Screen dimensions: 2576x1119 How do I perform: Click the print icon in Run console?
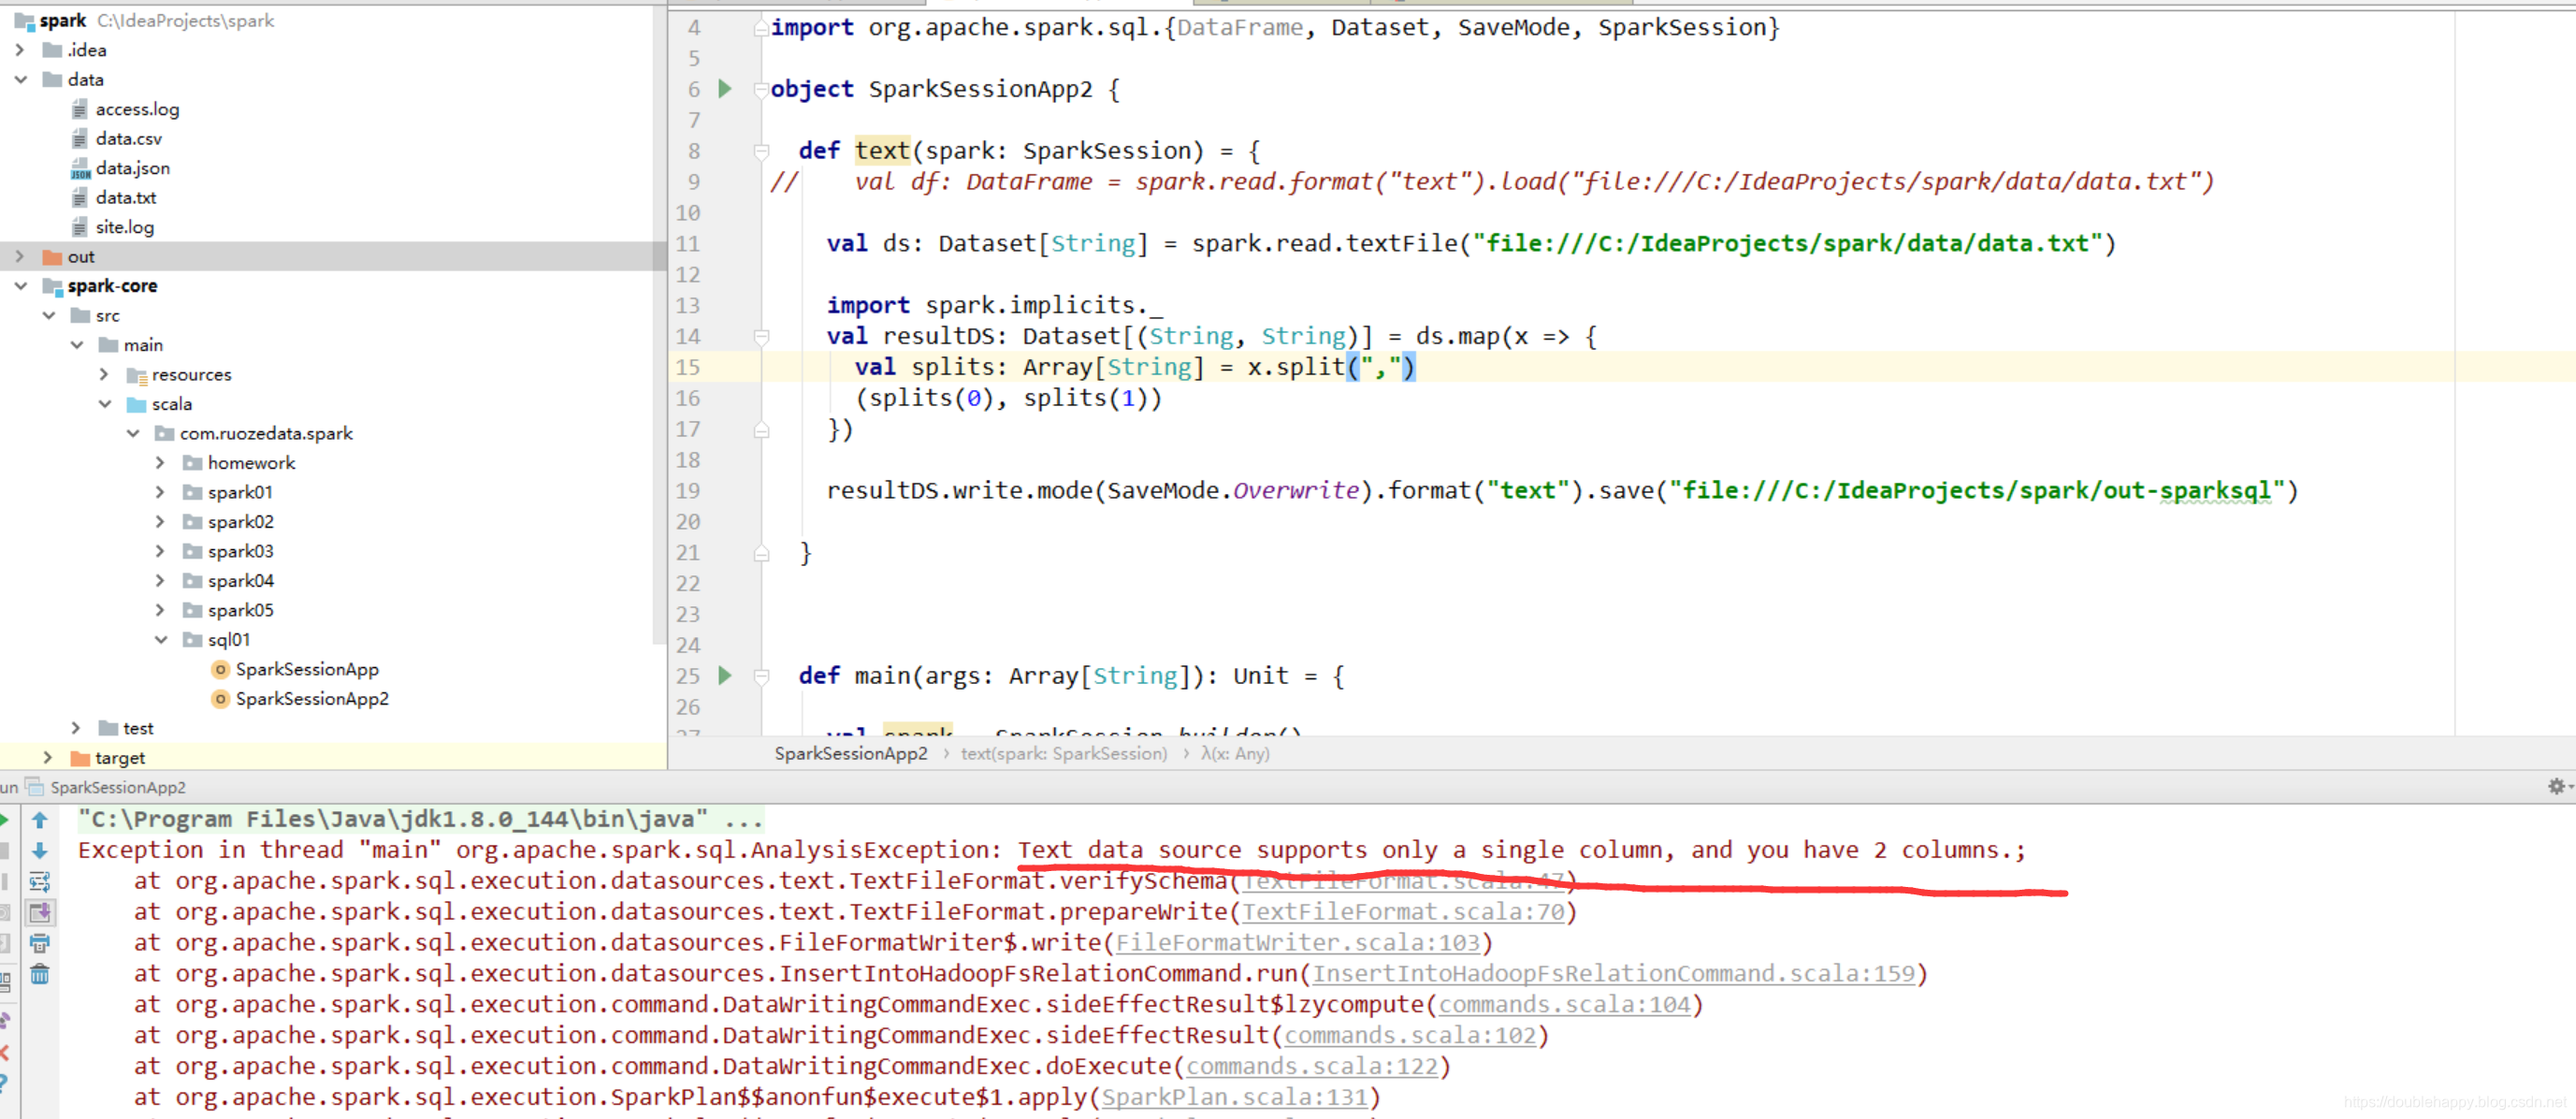pos(40,943)
